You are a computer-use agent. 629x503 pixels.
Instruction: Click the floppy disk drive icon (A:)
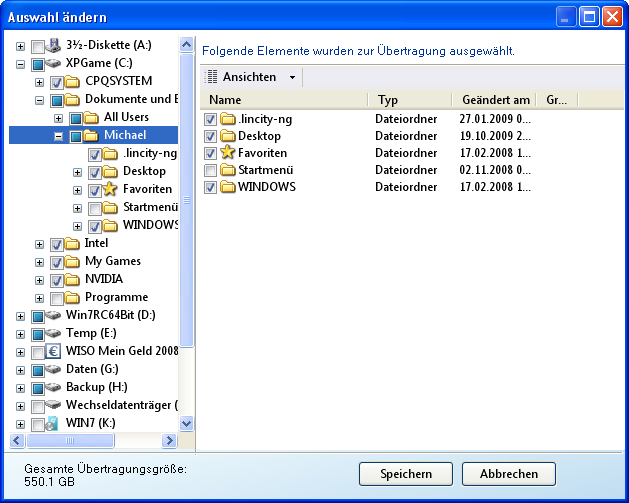point(53,45)
